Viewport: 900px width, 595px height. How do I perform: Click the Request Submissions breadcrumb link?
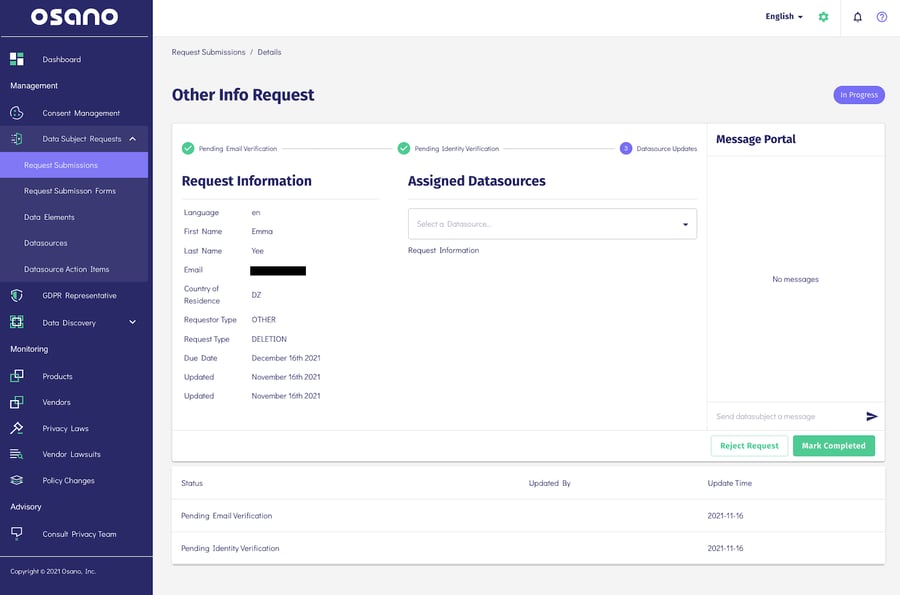click(208, 52)
